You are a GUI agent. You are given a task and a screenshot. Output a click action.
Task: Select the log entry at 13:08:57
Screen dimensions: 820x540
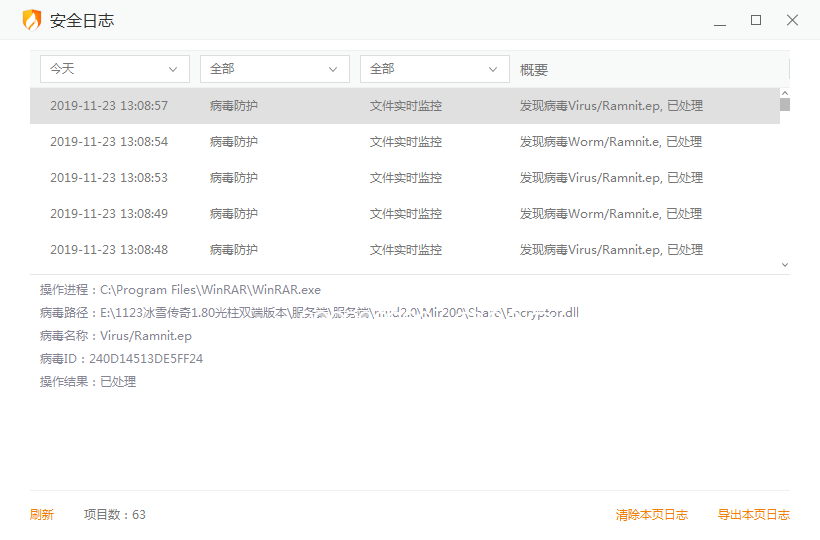tap(400, 106)
